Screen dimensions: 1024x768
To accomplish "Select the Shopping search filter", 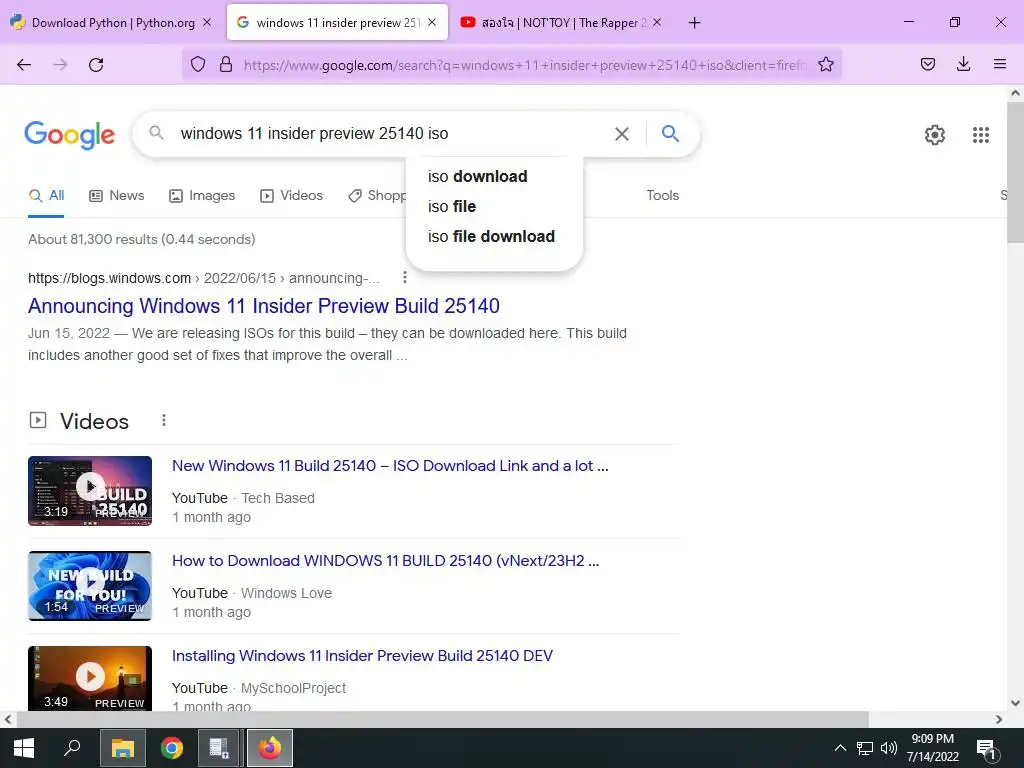I will (x=377, y=195).
